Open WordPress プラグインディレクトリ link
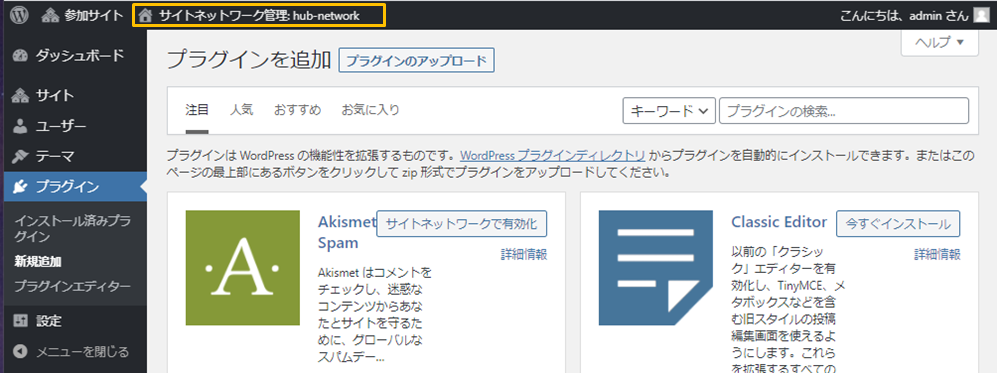 553,156
